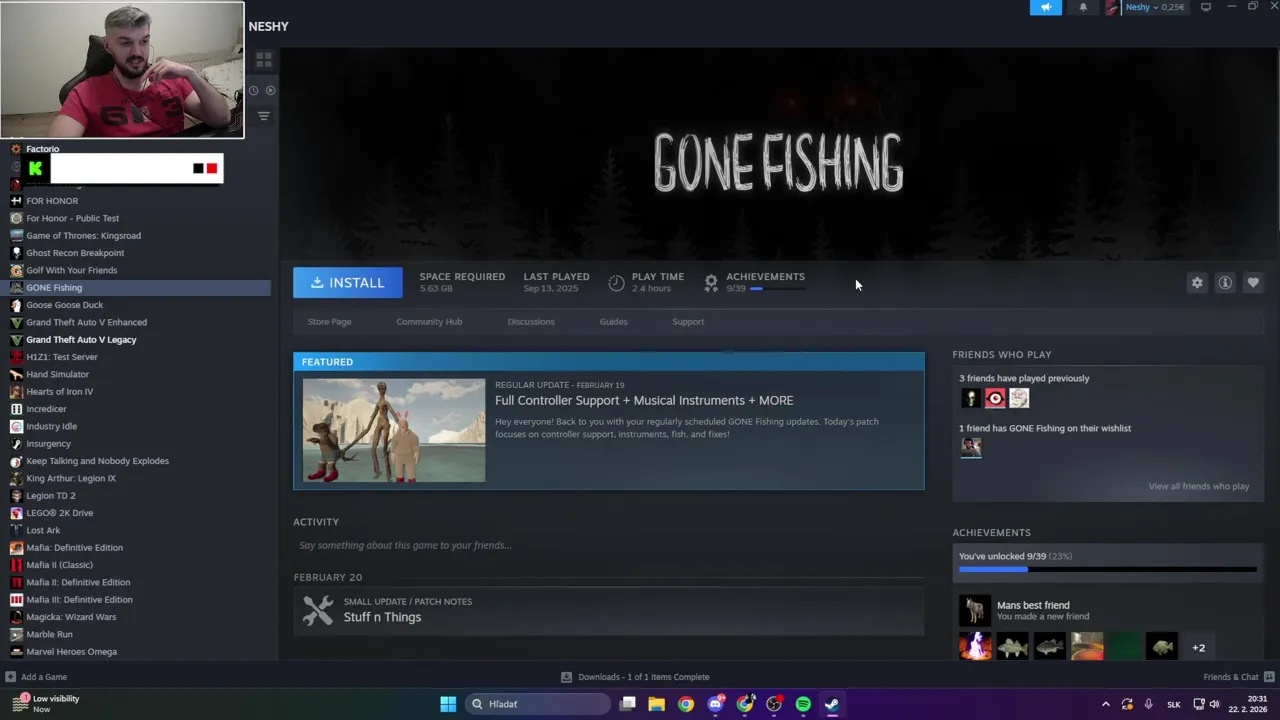Open red eye avatar friend
The width and height of the screenshot is (1280, 720).
pyautogui.click(x=994, y=398)
